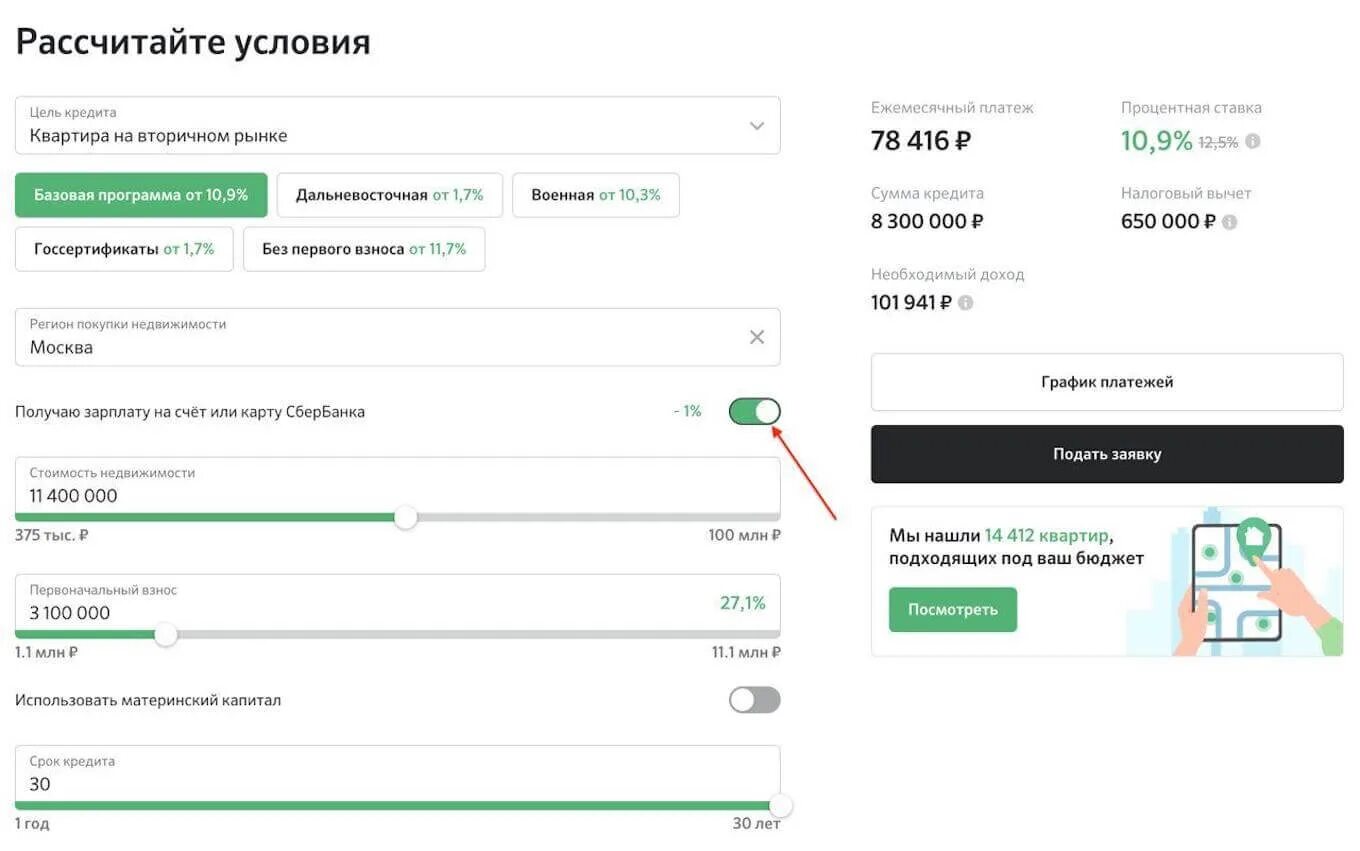
Task: Click info icon next to interest rate
Action: coord(1253,142)
